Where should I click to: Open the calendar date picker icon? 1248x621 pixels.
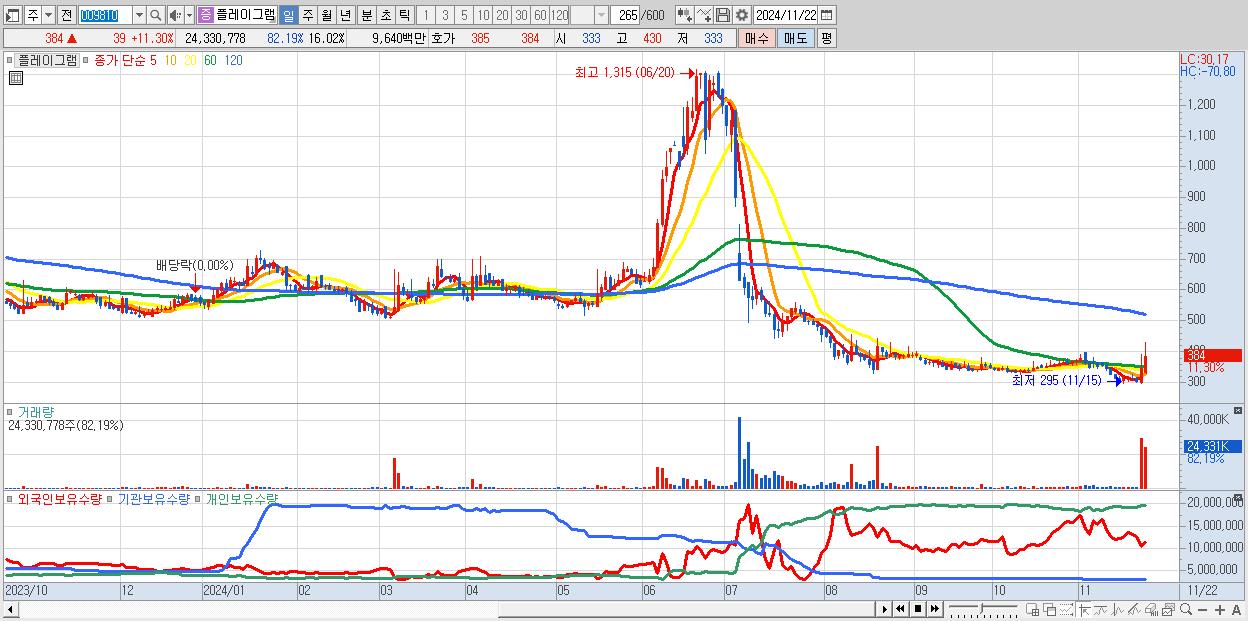pyautogui.click(x=827, y=15)
